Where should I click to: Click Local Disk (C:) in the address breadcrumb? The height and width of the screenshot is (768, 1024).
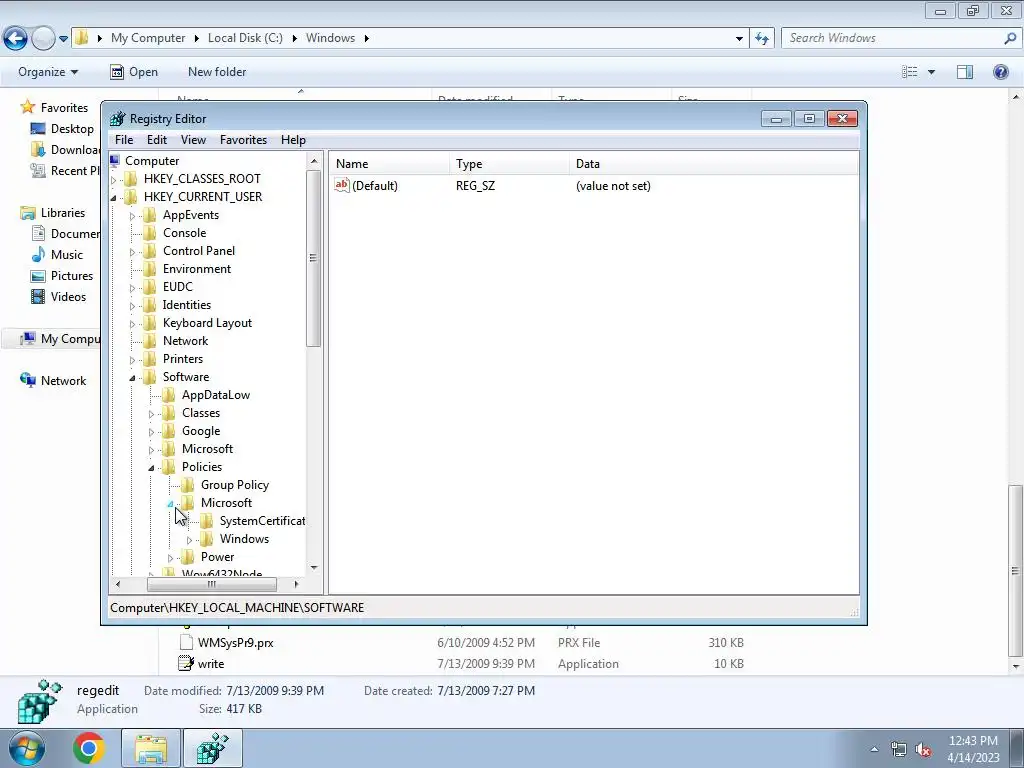(245, 38)
